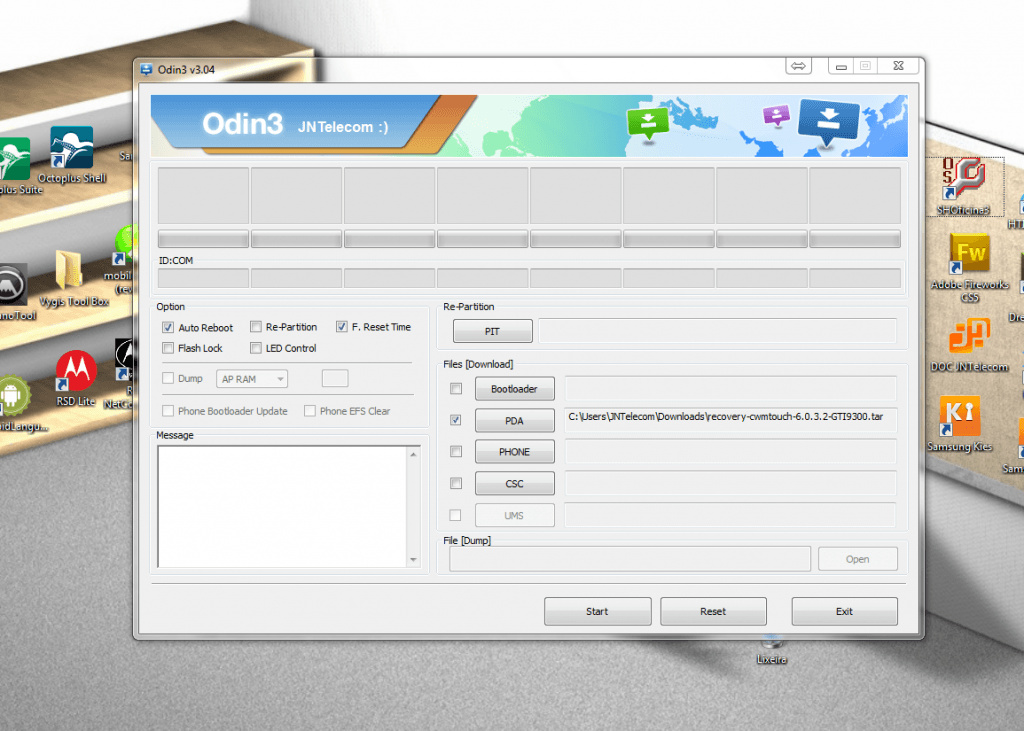Screen dimensions: 1024x731
Task: Click the PIT file path field
Action: pos(718,331)
